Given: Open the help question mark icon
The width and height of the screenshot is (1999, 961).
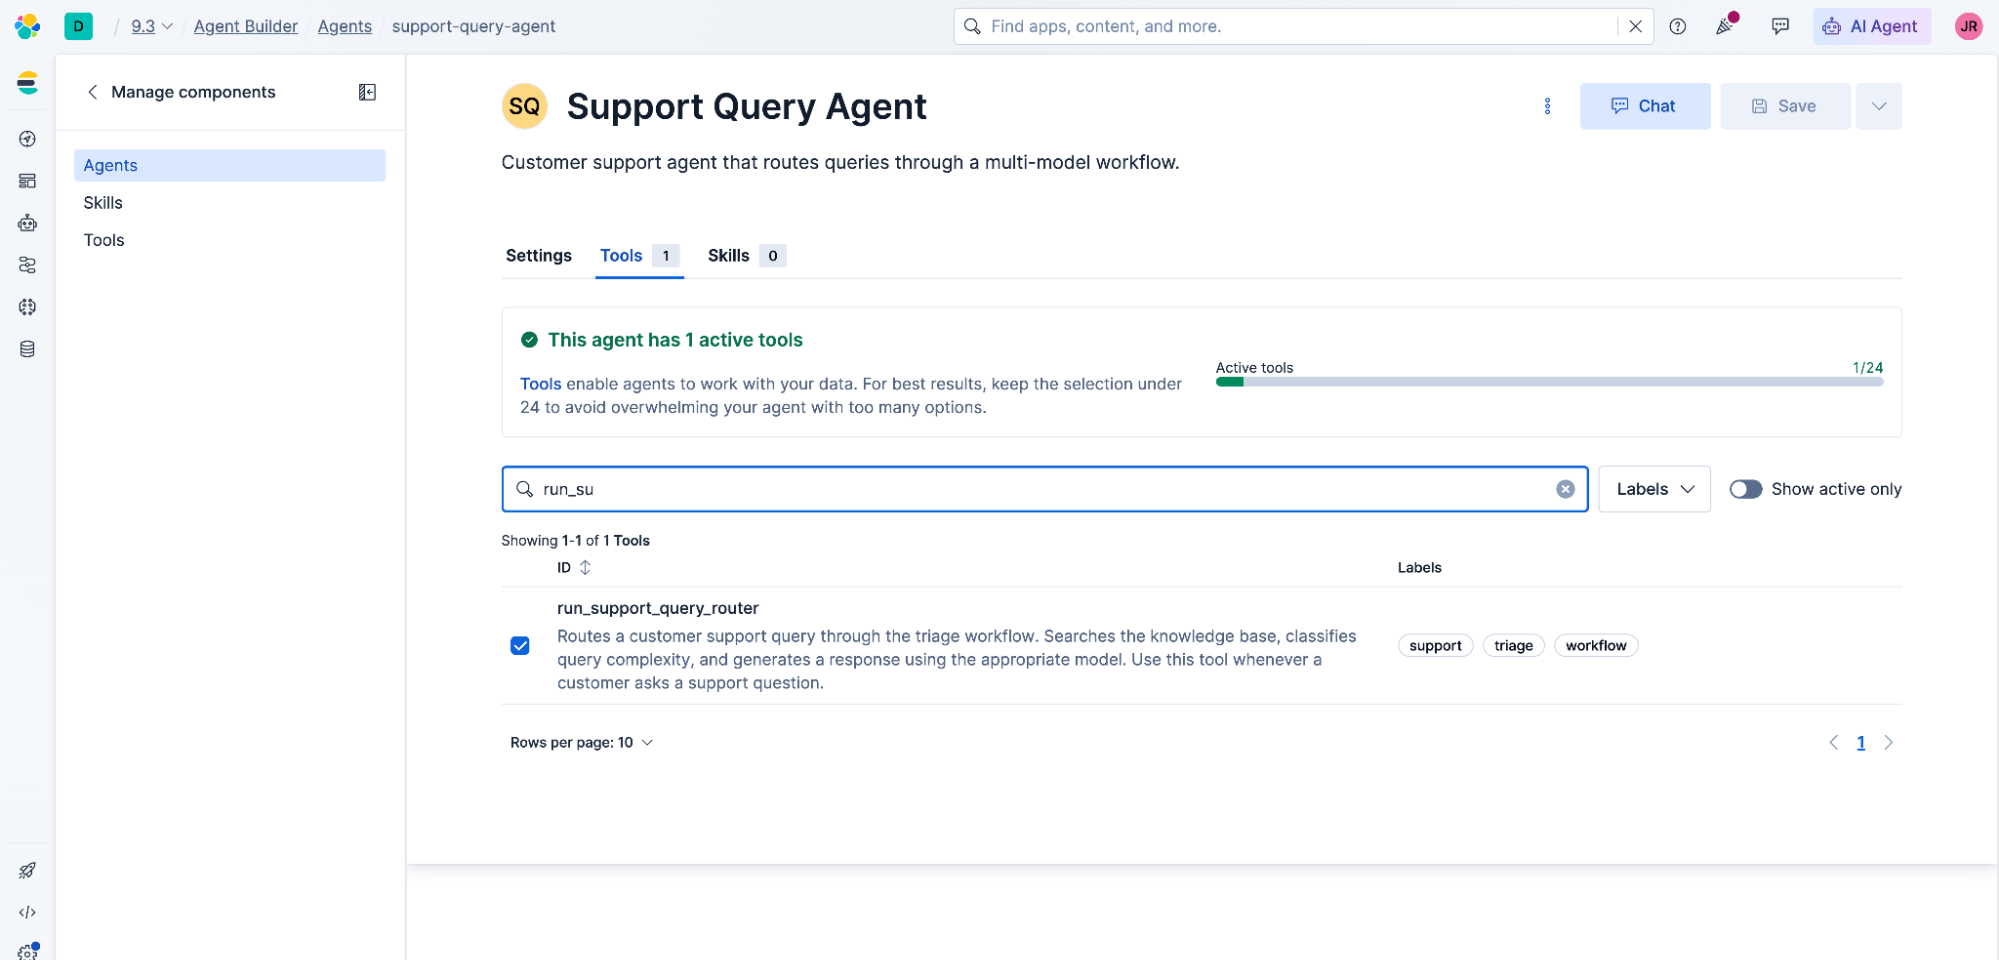Looking at the screenshot, I should [1678, 26].
